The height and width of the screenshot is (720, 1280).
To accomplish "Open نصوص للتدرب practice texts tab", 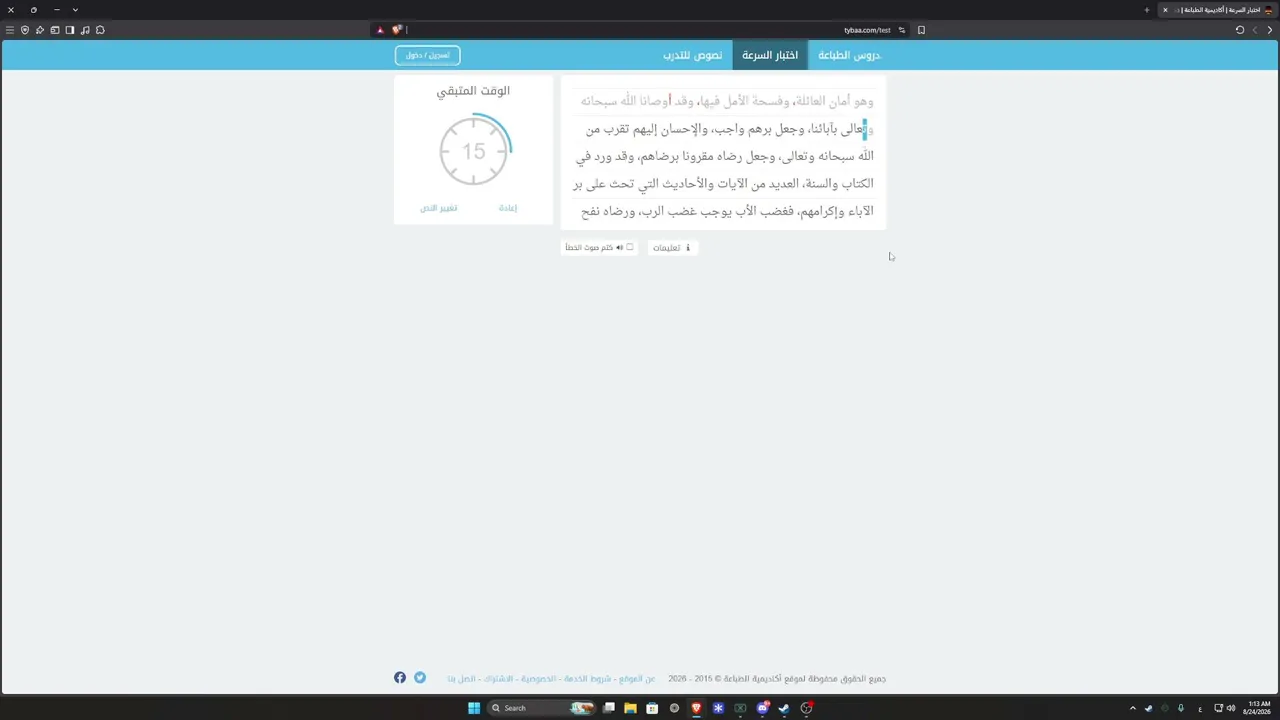I will 692,55.
